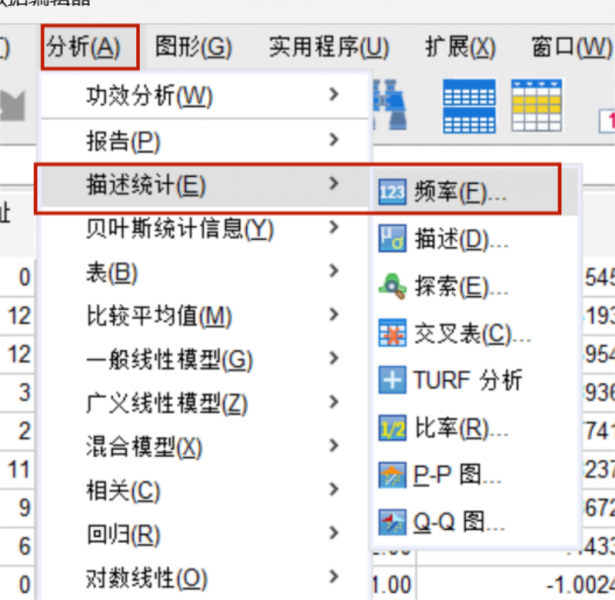Expand submenu arrow for 一般线性模型(G)
Screen dimensions: 615x600
click(x=334, y=358)
